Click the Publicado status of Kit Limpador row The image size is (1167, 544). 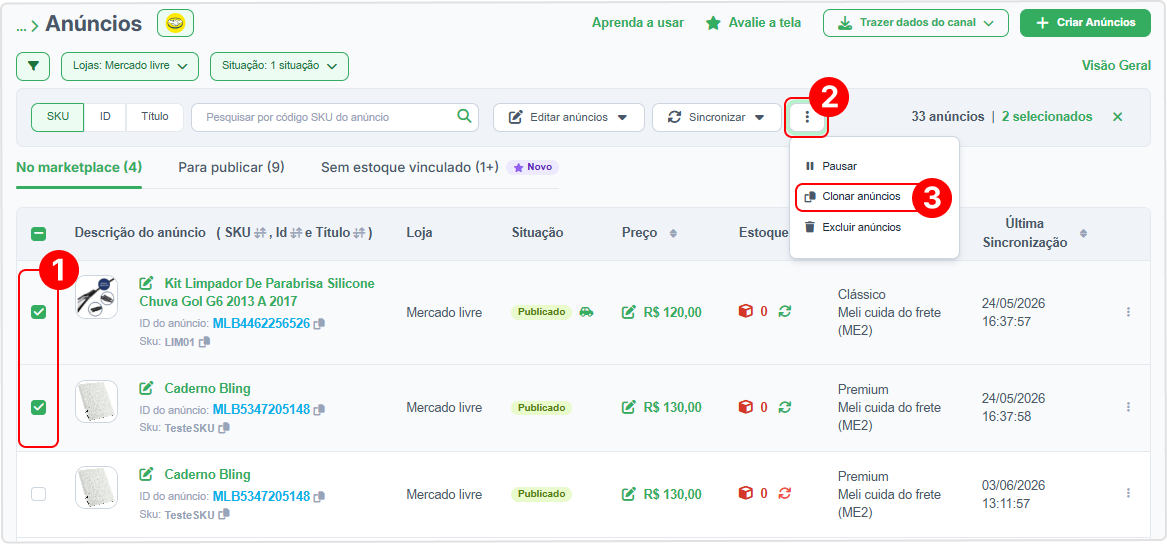point(541,312)
